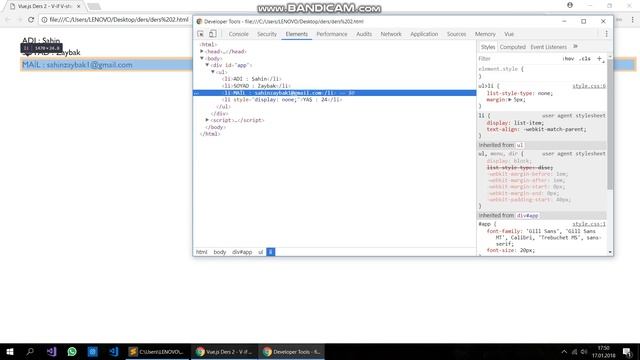Expand the script element node

[x=207, y=120]
